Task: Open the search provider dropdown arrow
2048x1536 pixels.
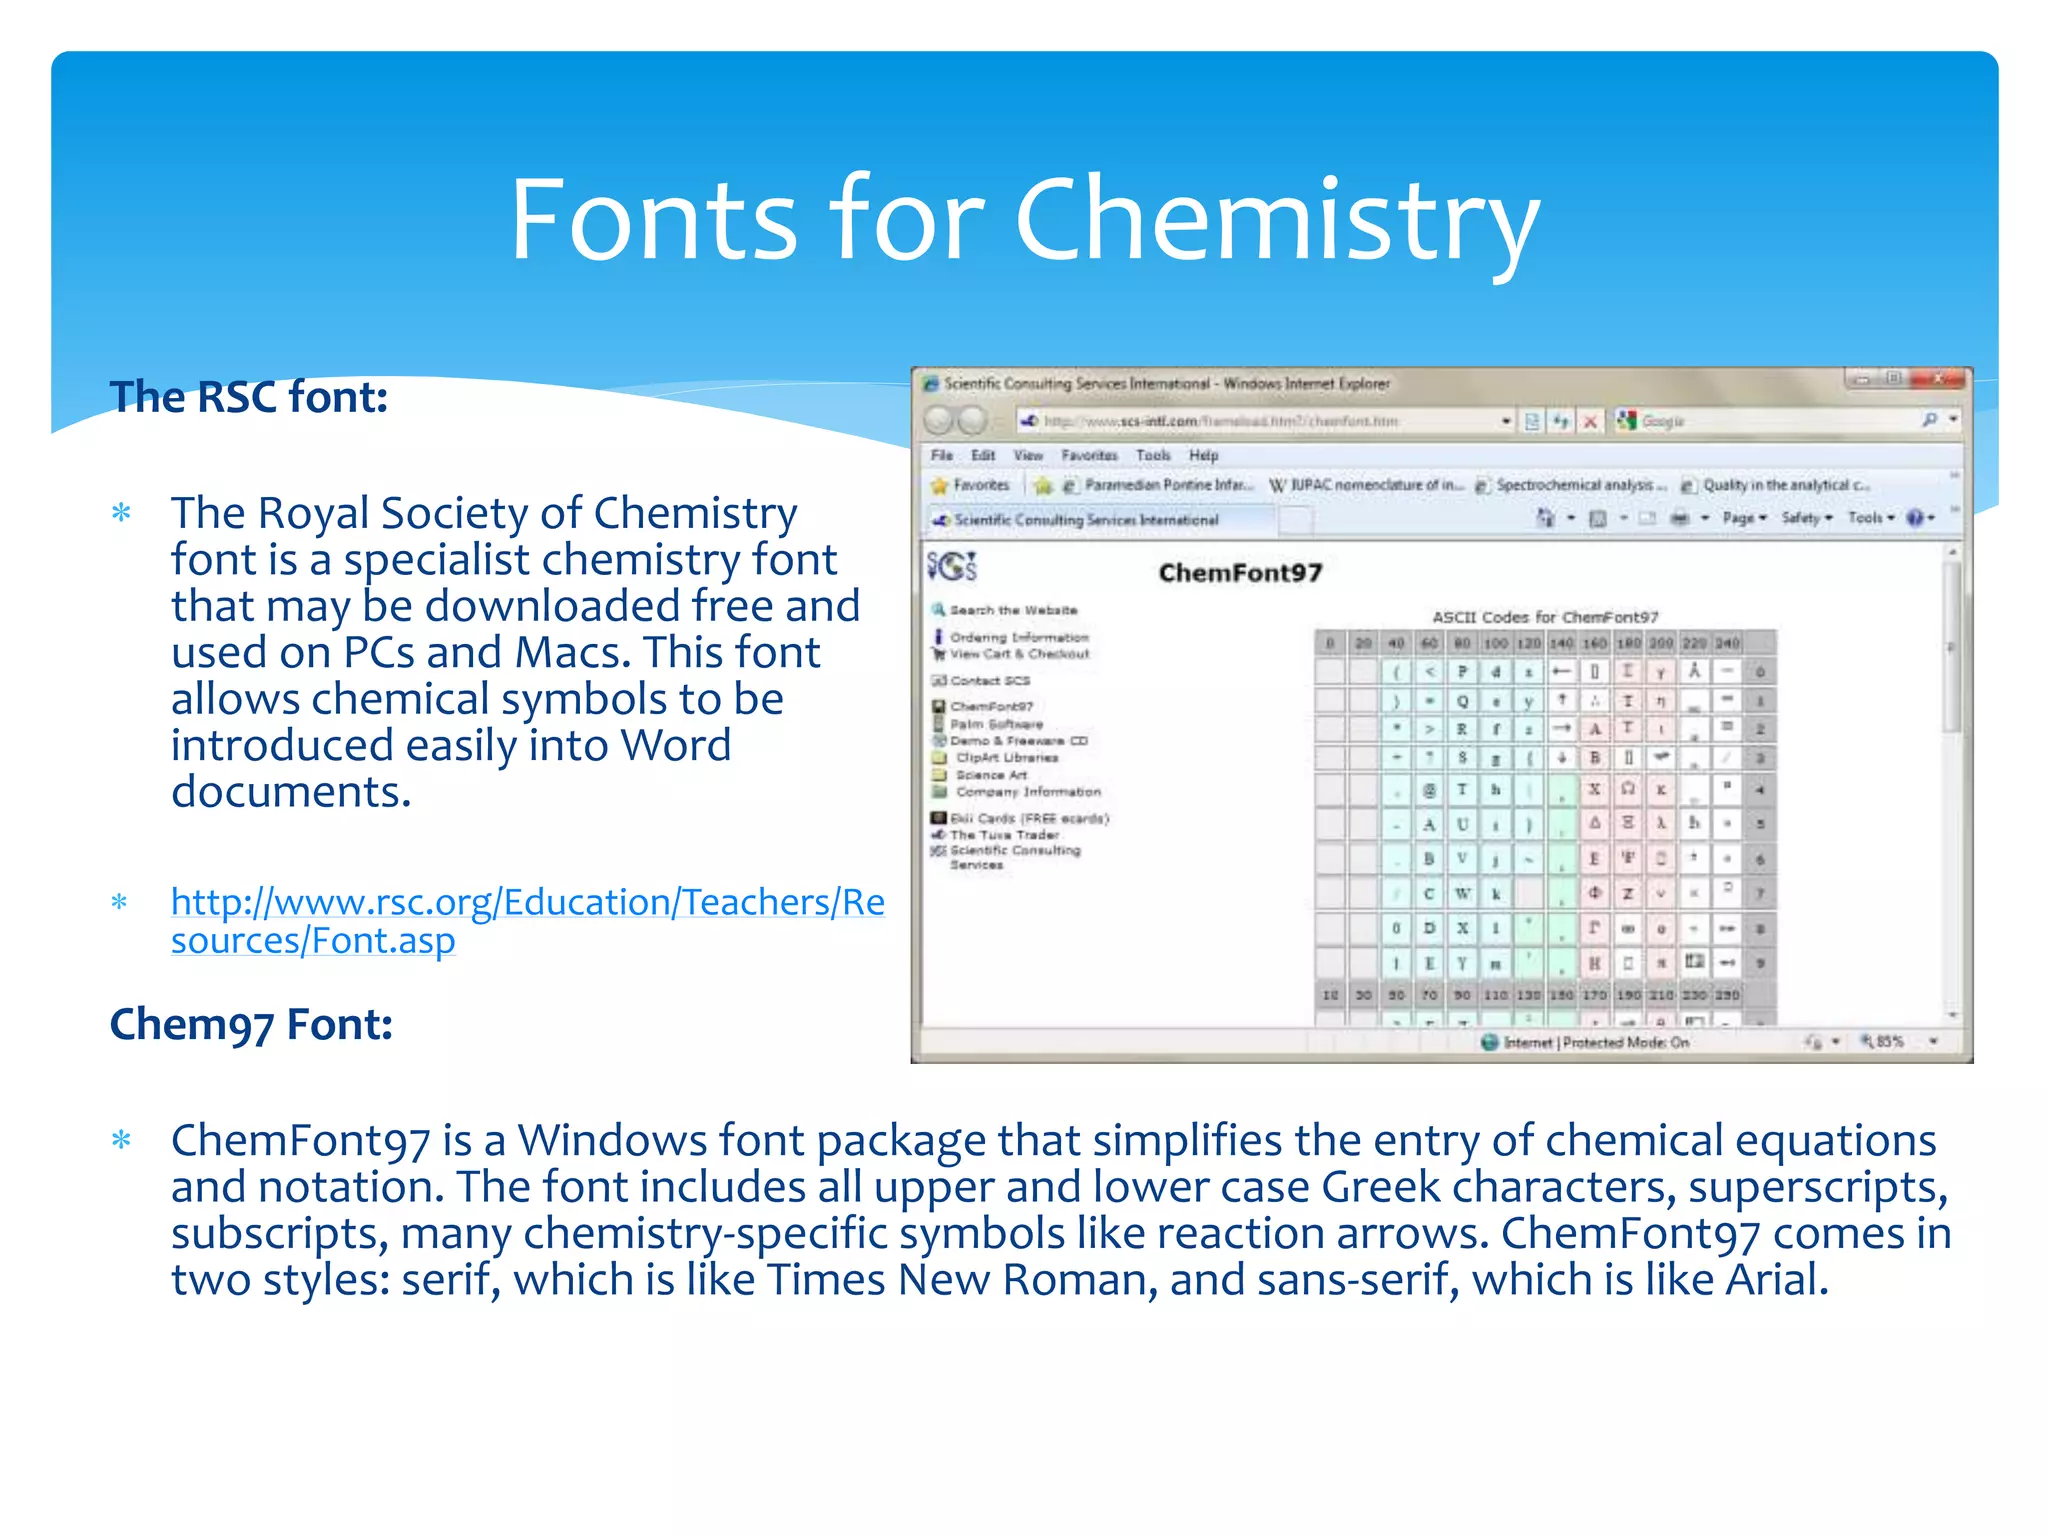Action: click(1953, 420)
